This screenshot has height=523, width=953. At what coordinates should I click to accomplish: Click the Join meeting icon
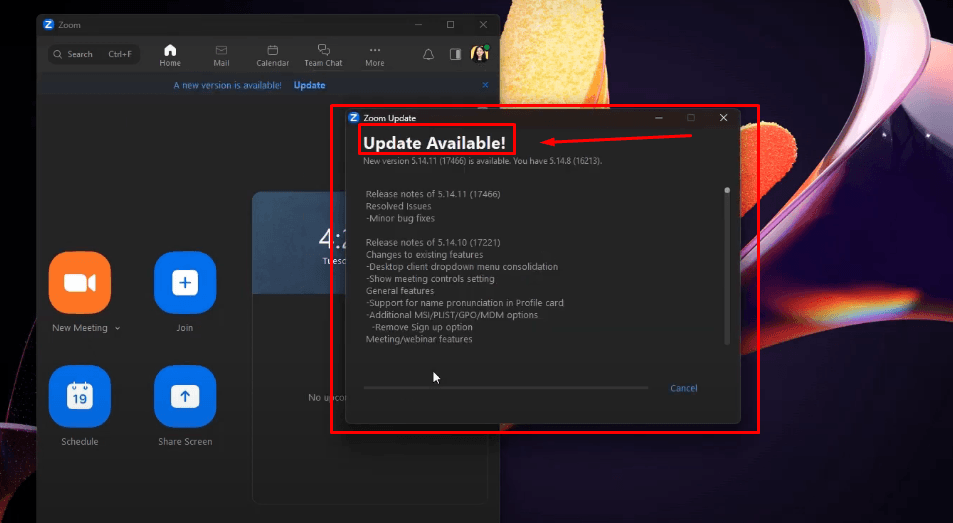tap(185, 282)
